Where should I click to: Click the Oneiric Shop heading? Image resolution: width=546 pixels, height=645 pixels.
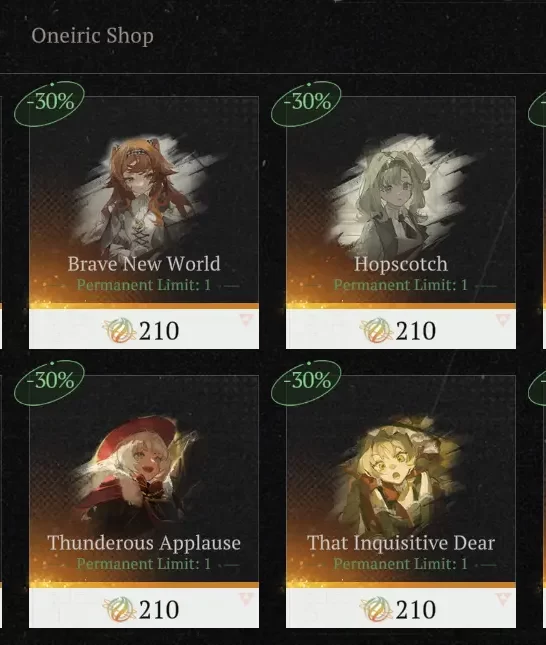click(93, 36)
